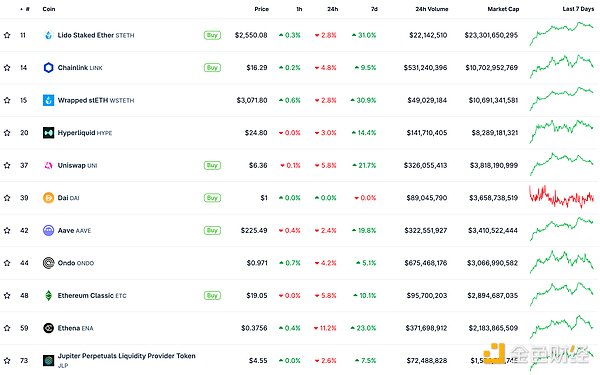Star Lido Staked Ether as favorite

7,35
